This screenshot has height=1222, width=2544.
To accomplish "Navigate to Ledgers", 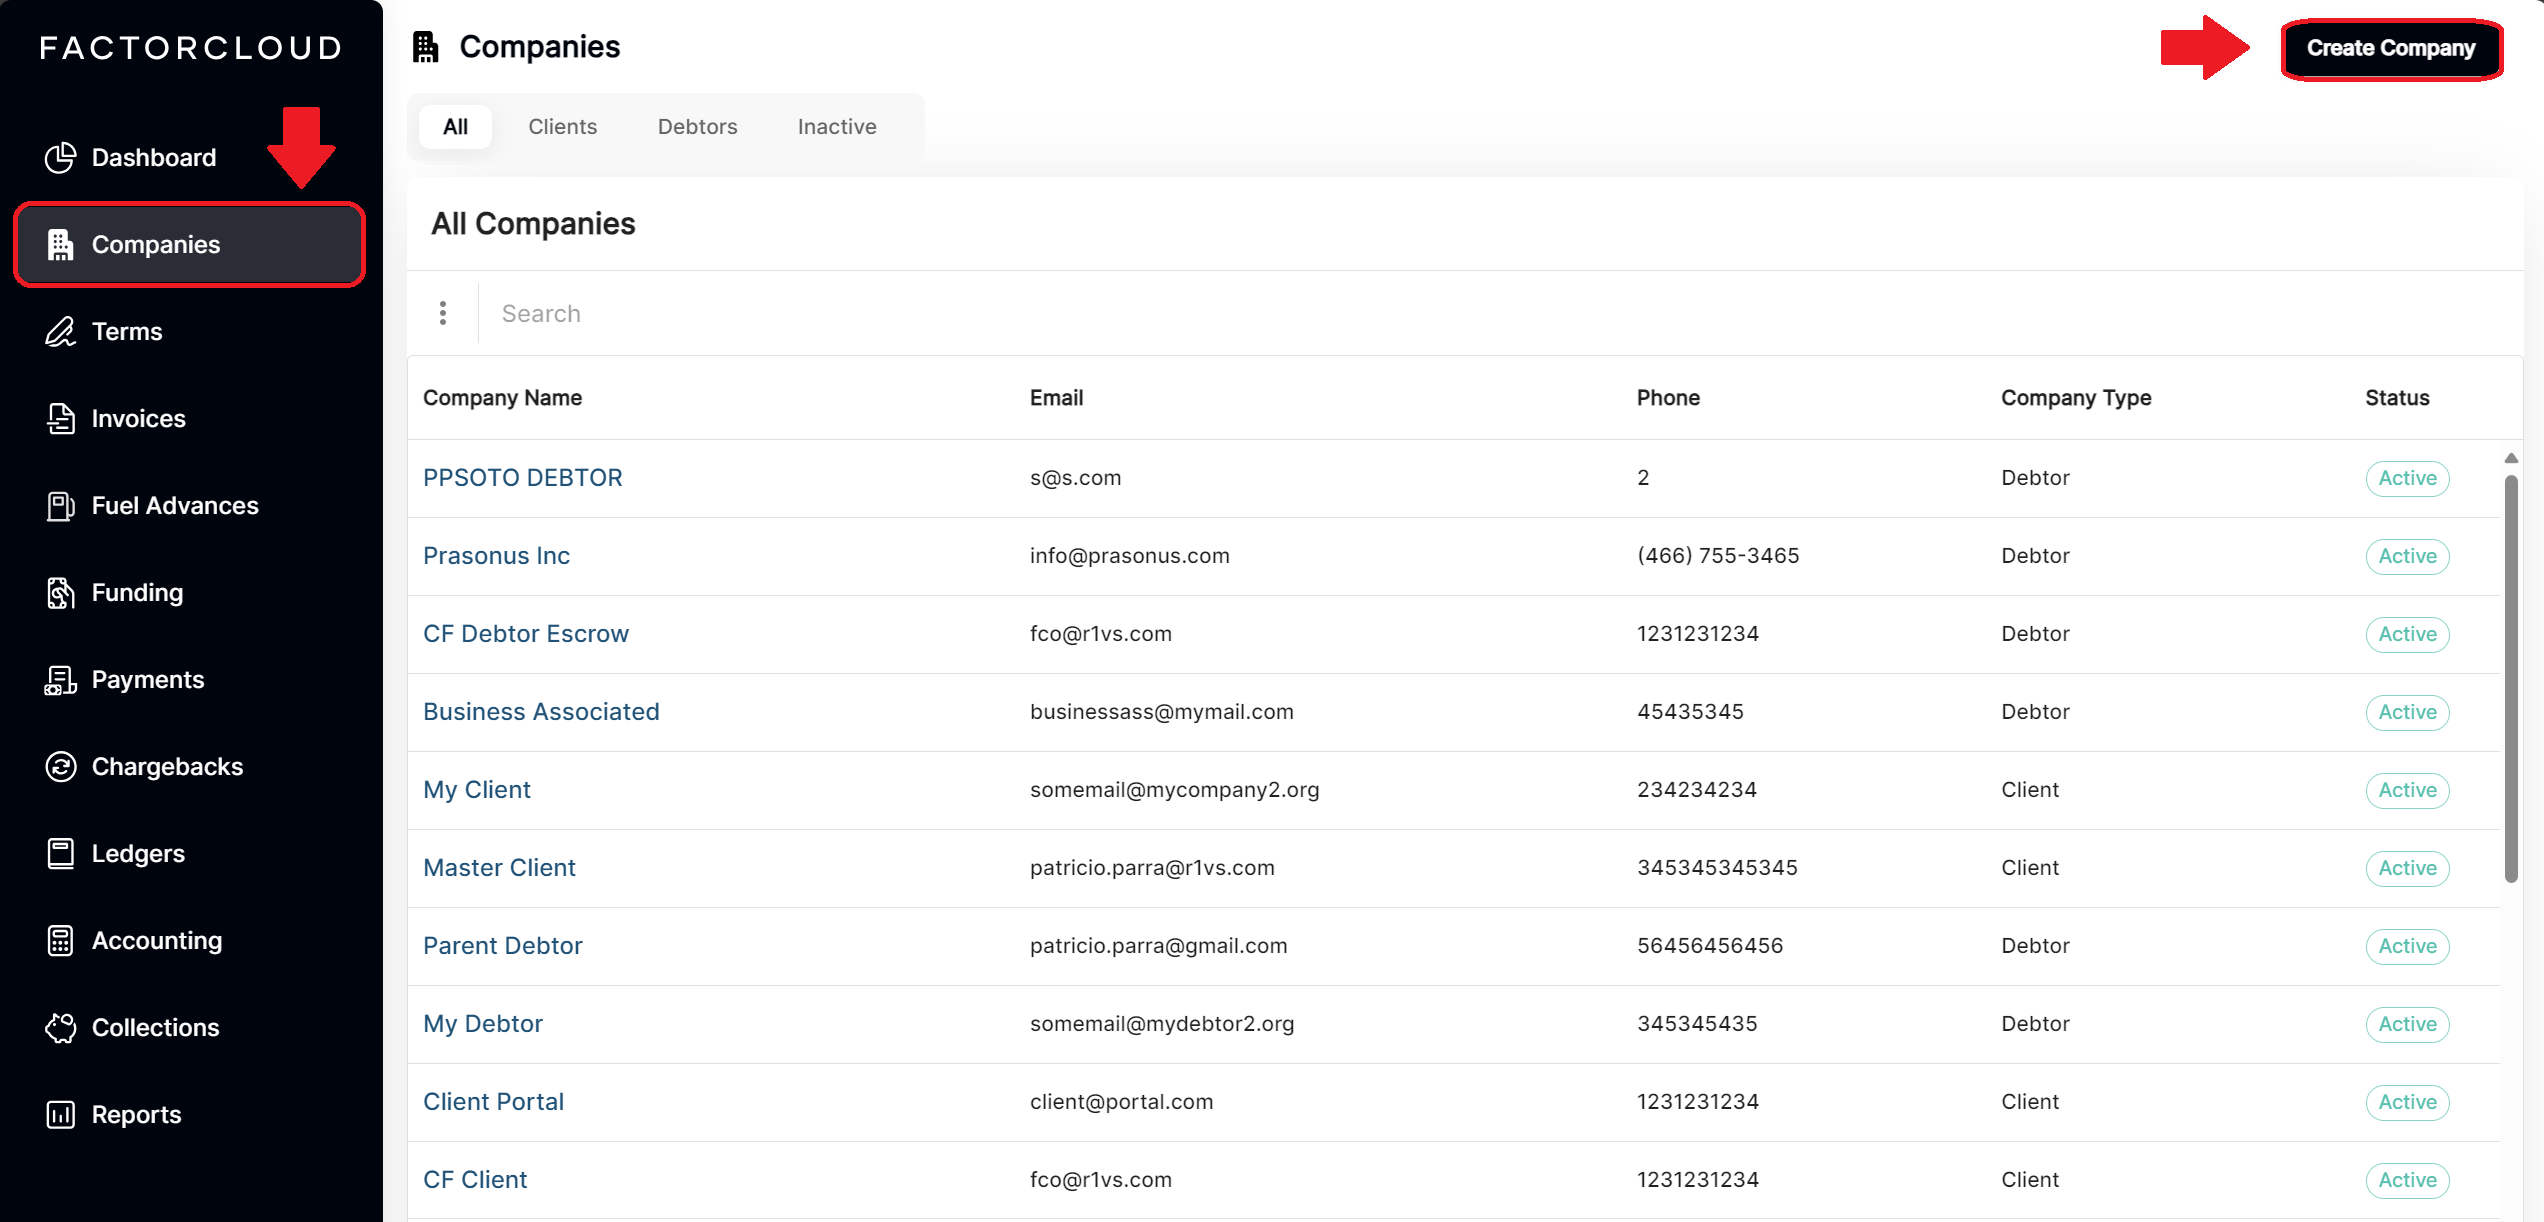I will tap(138, 853).
